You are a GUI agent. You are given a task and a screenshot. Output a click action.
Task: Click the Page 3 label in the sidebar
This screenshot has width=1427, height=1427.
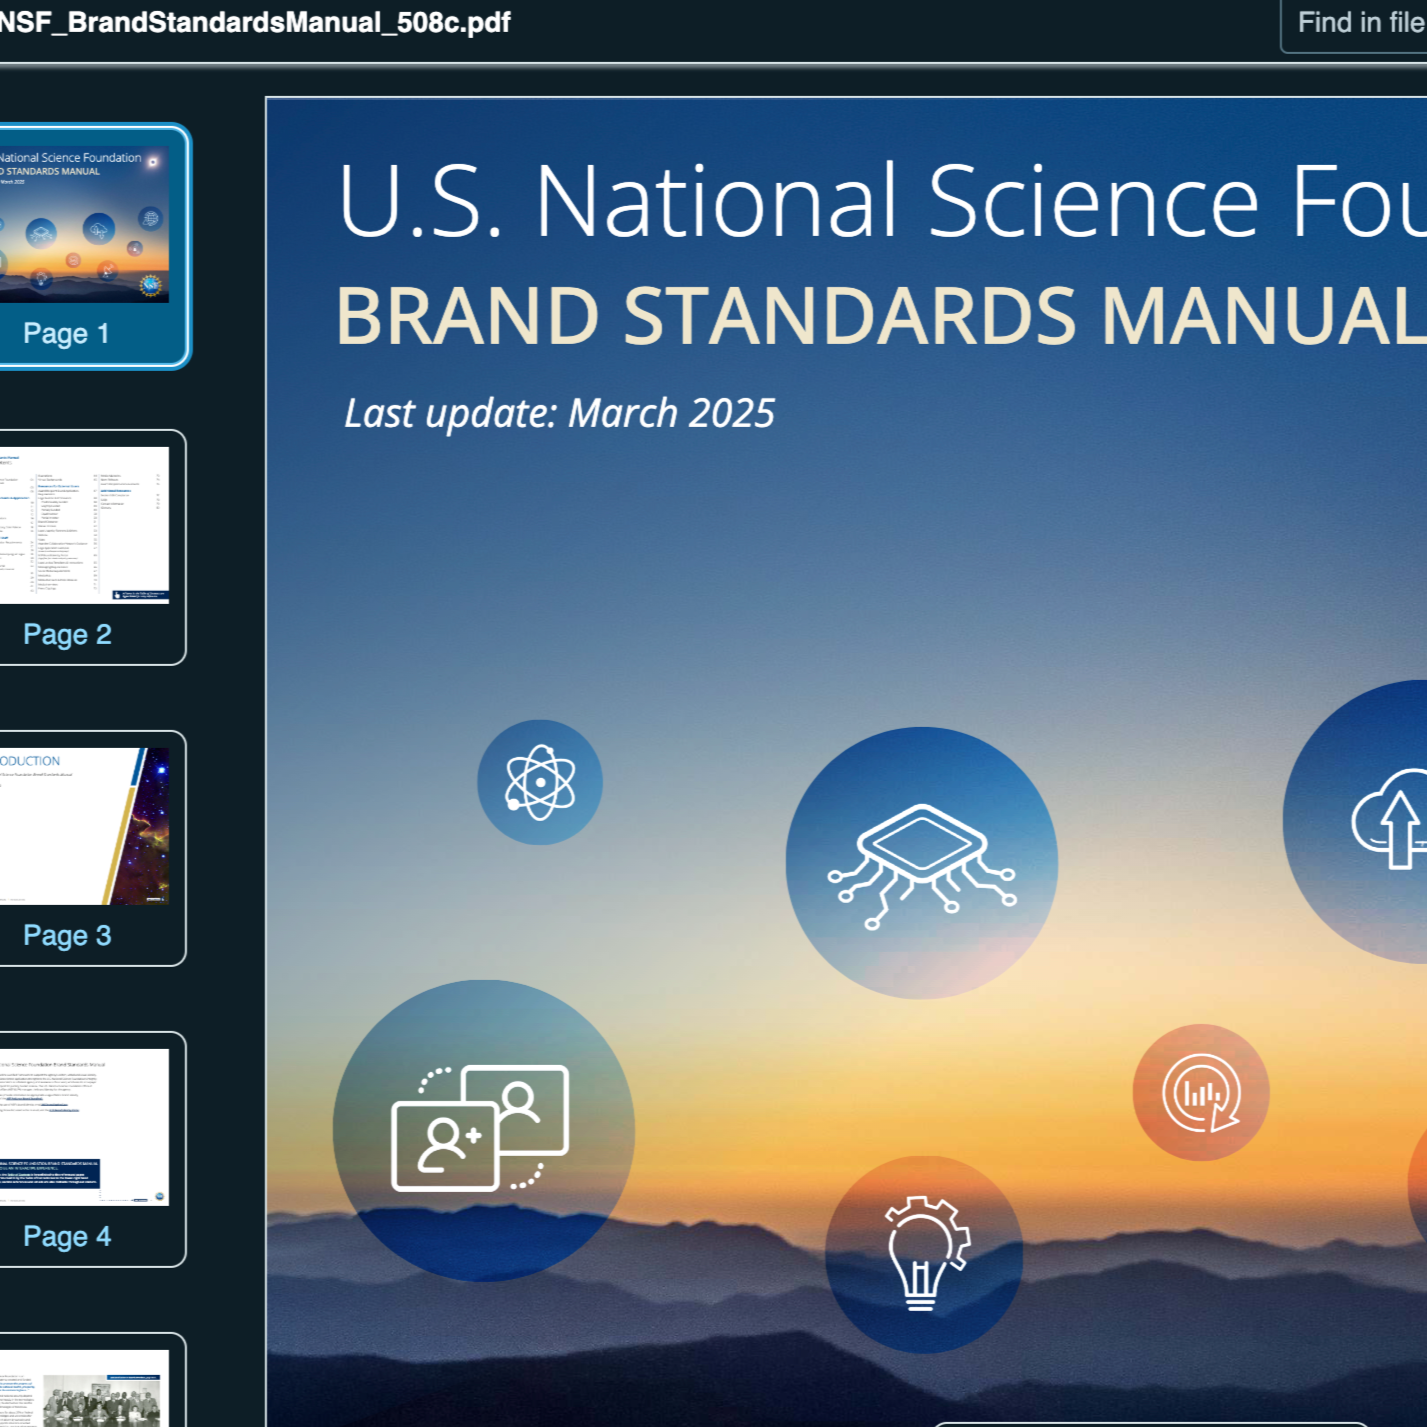(x=68, y=936)
